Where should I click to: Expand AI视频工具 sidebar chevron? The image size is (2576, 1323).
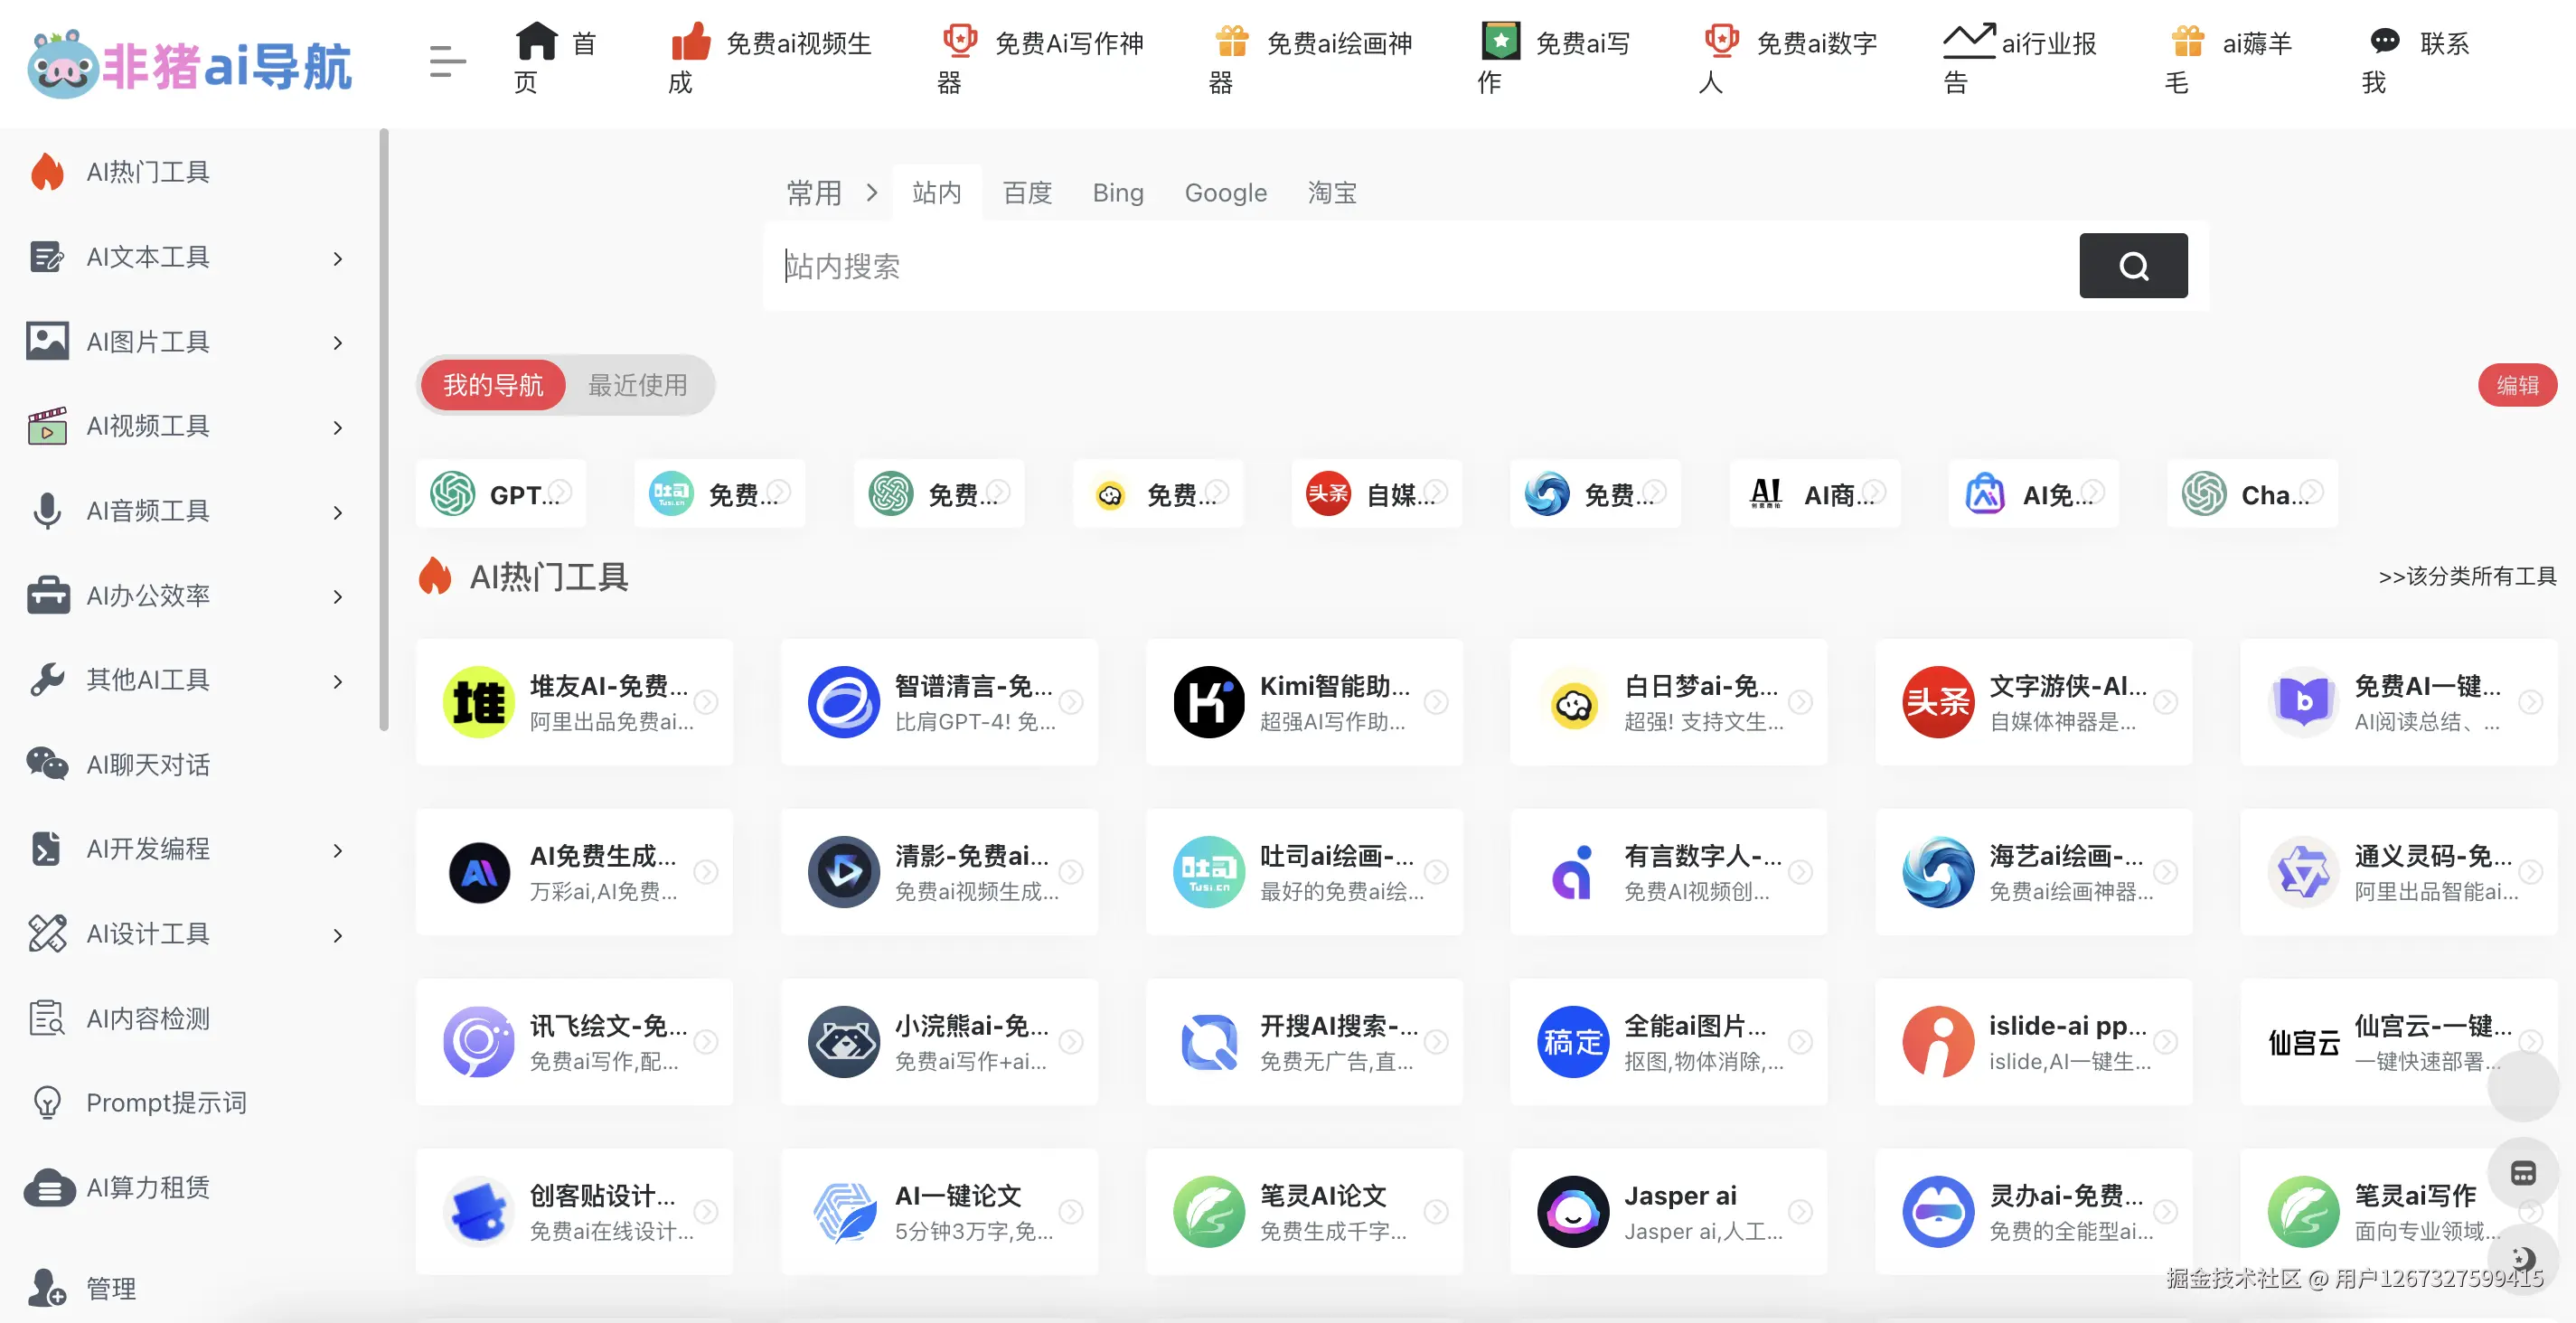338,428
